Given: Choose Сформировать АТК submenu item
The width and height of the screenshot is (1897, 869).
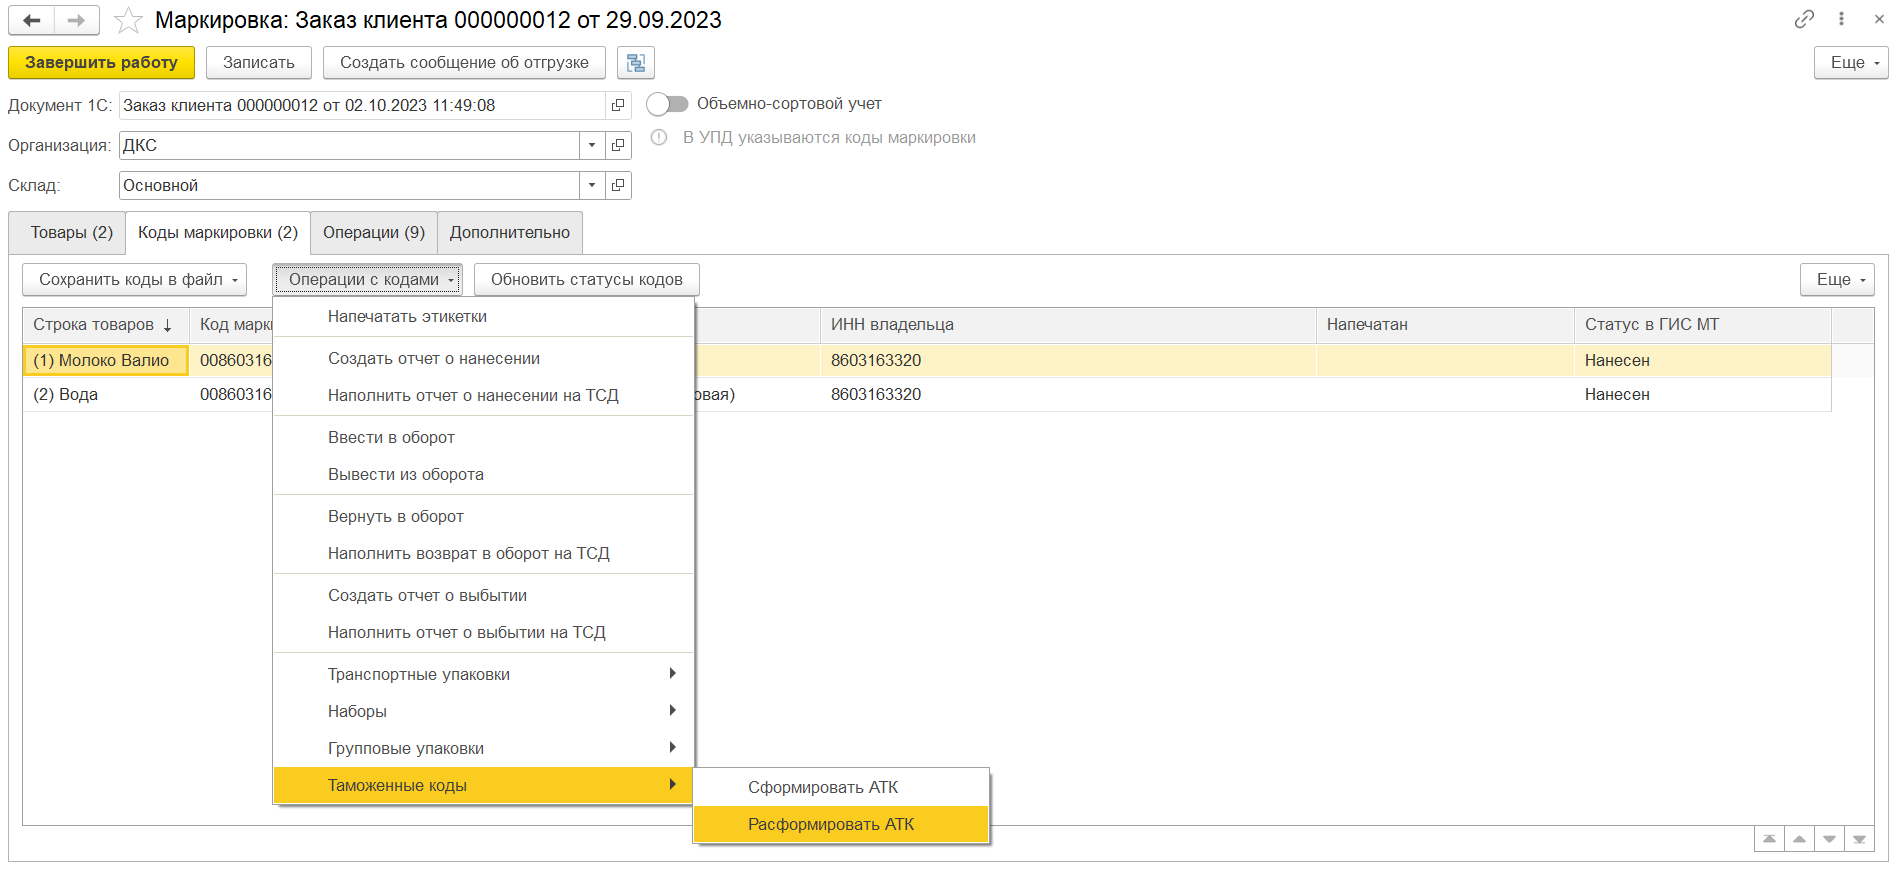Looking at the screenshot, I should coord(841,787).
